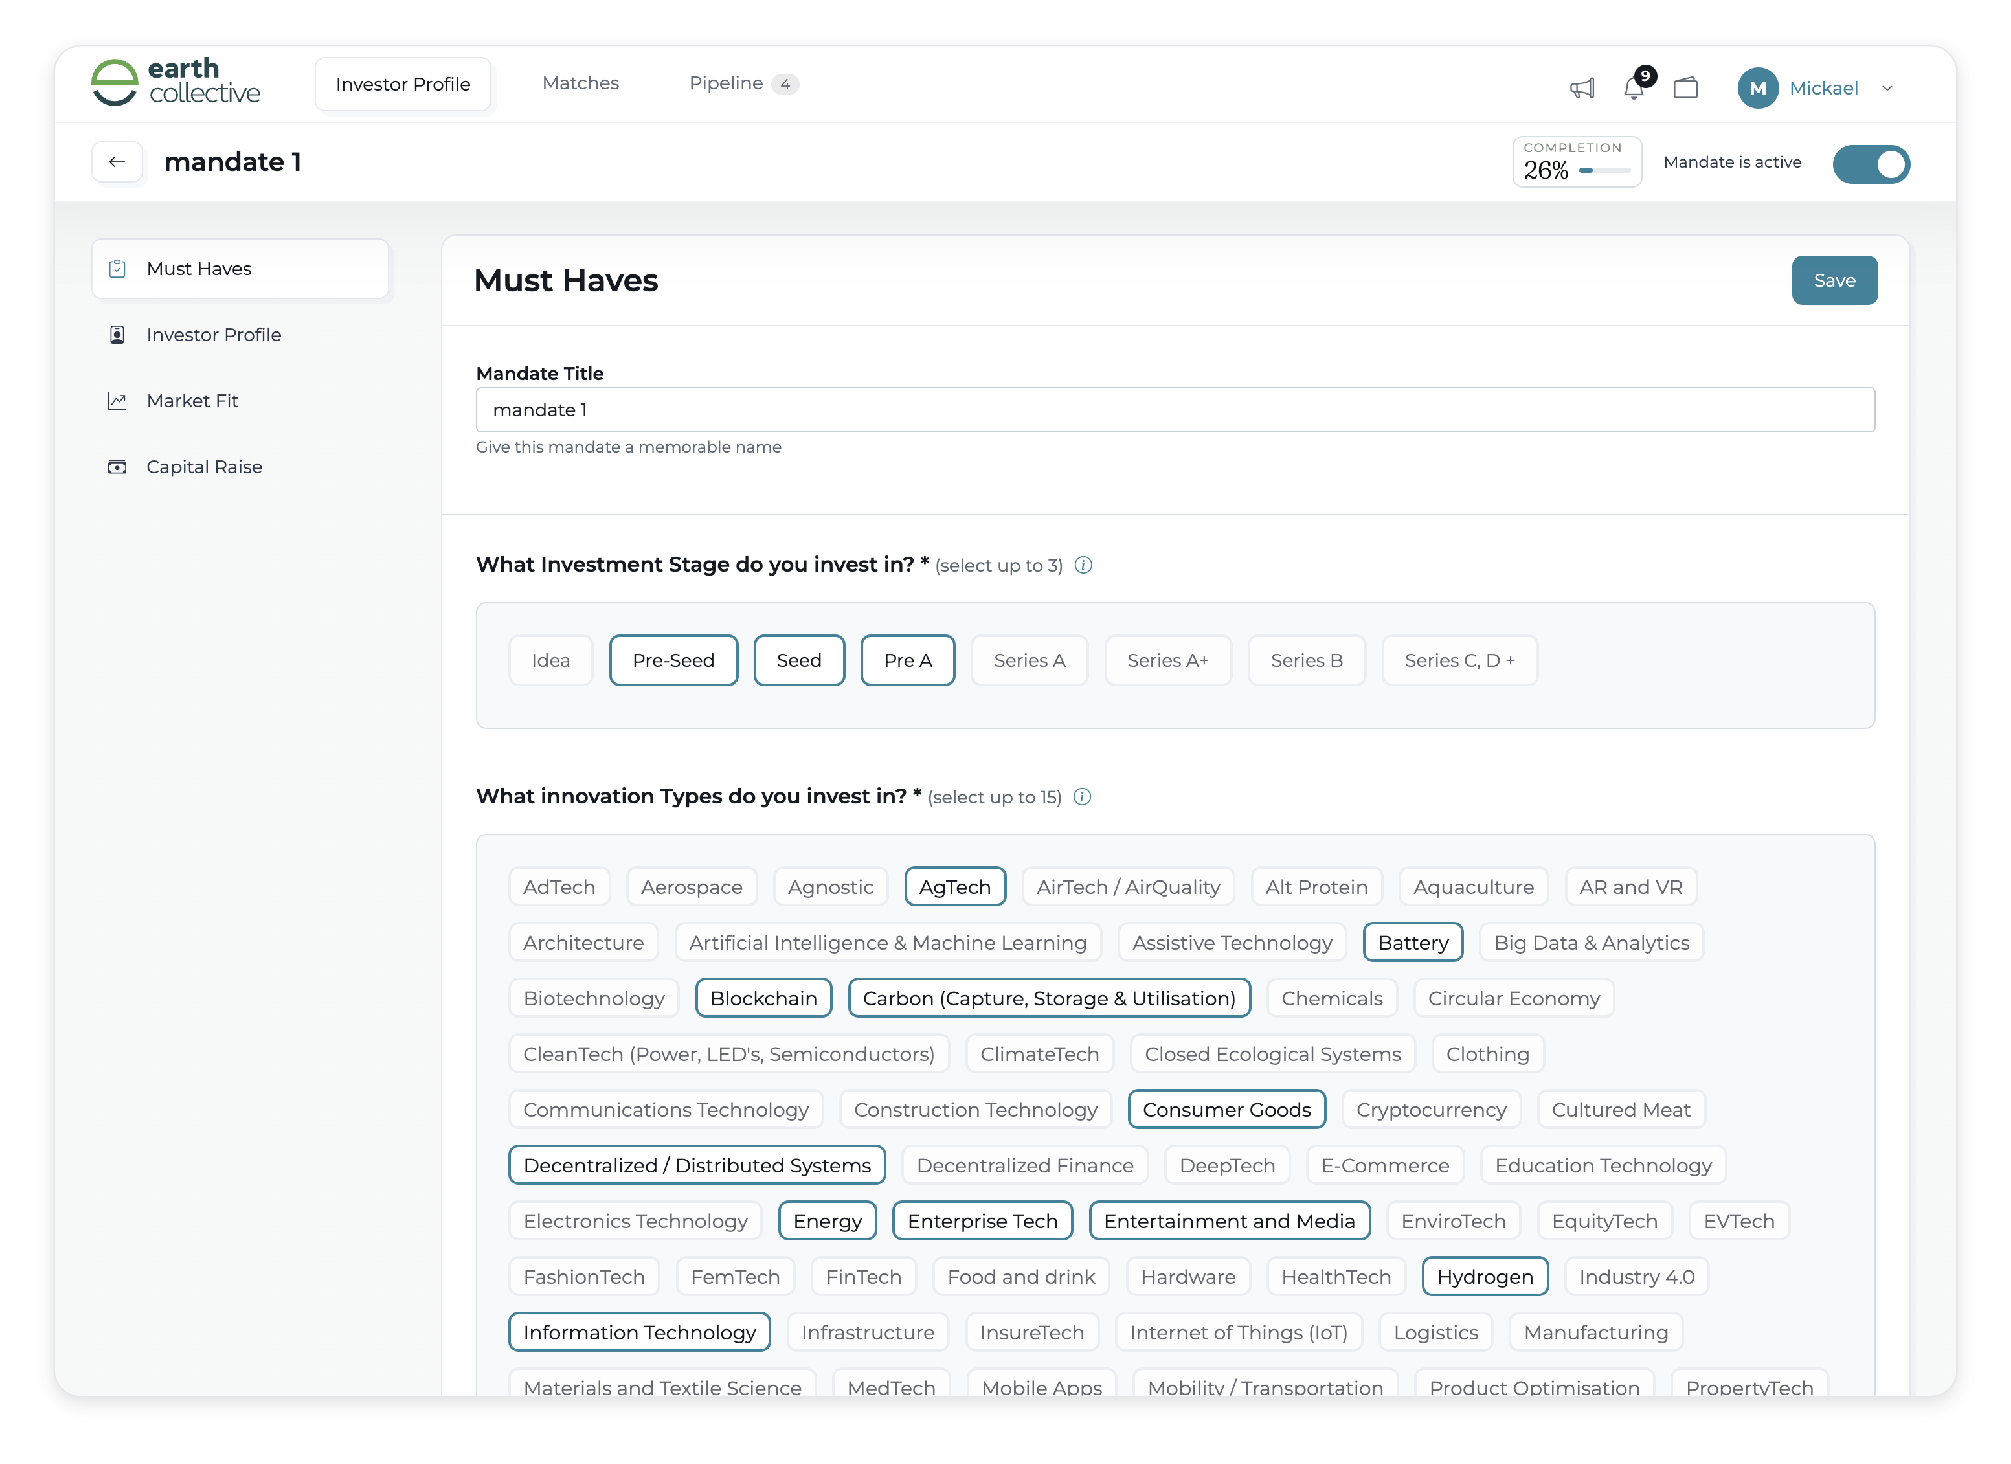Select the Idea stage chip
Viewport: 2011px width, 1464px height.
551,660
